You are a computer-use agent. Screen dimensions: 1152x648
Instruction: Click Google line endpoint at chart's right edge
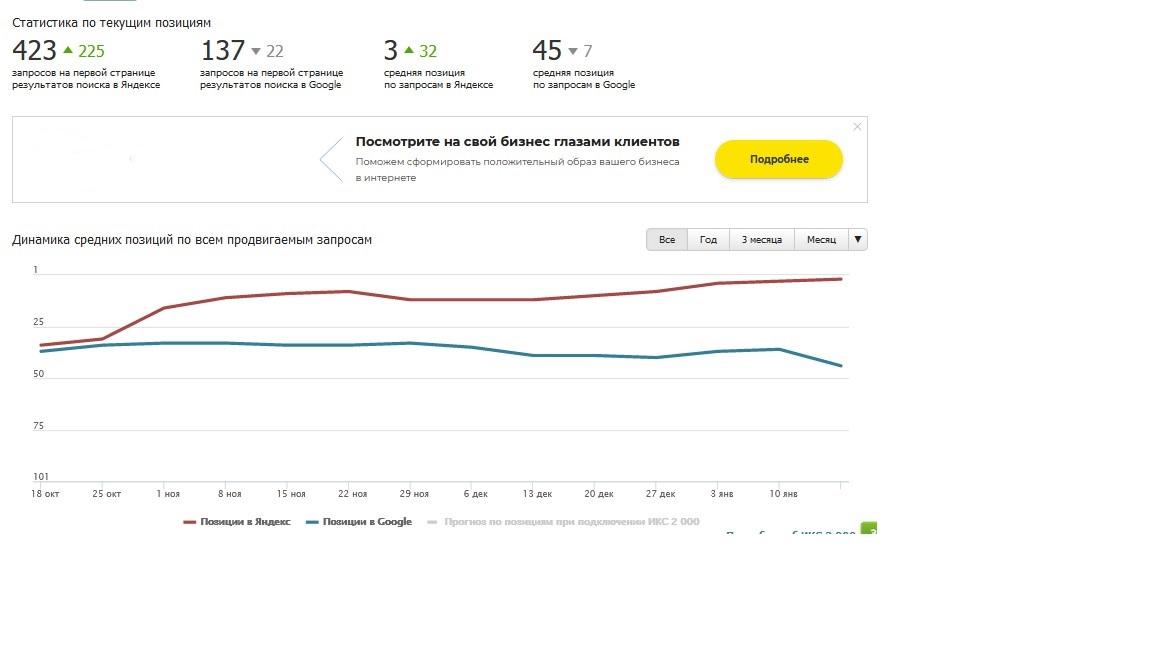click(842, 366)
